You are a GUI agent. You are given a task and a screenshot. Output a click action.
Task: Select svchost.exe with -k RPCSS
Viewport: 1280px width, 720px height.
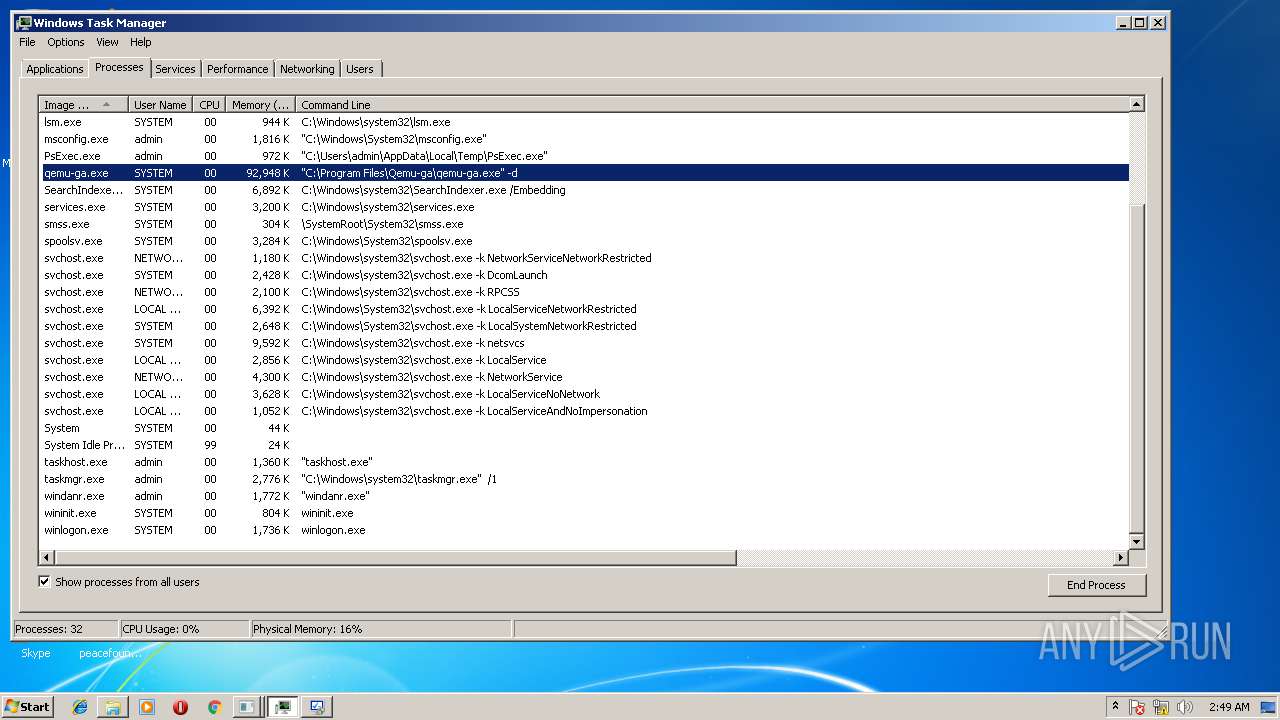pos(584,292)
